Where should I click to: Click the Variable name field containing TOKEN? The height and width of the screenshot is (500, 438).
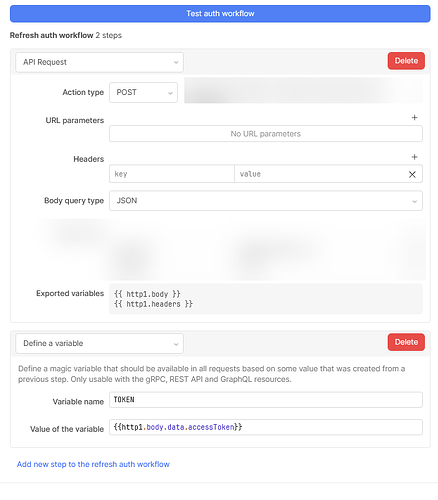tap(266, 400)
